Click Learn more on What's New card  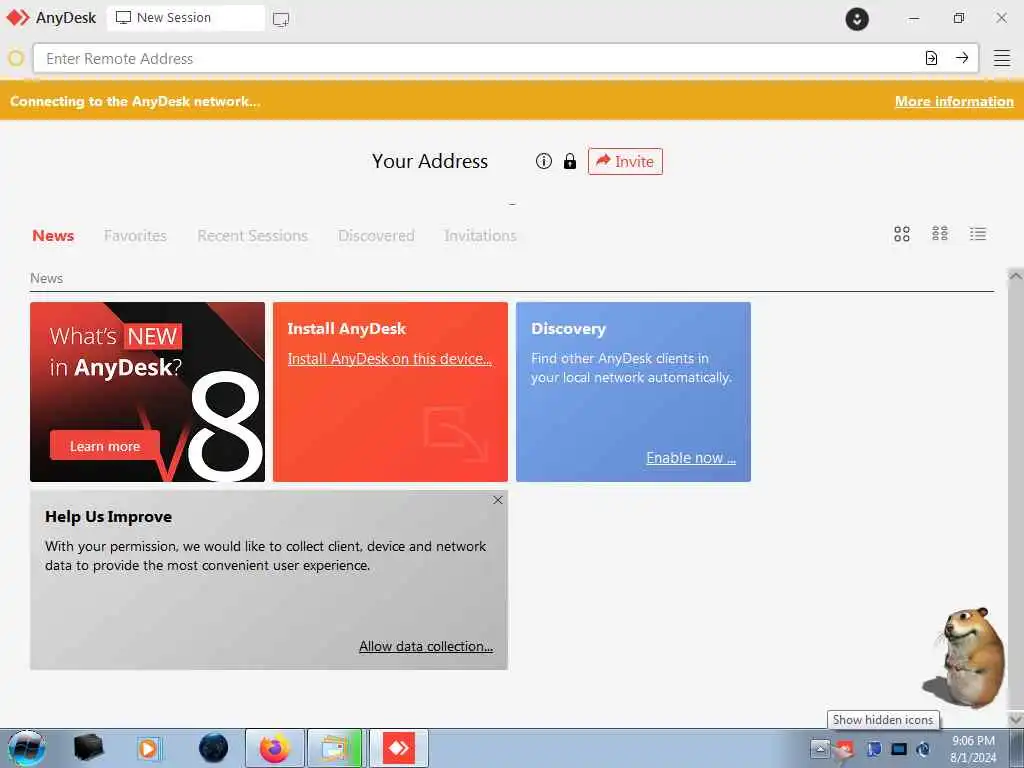point(104,446)
